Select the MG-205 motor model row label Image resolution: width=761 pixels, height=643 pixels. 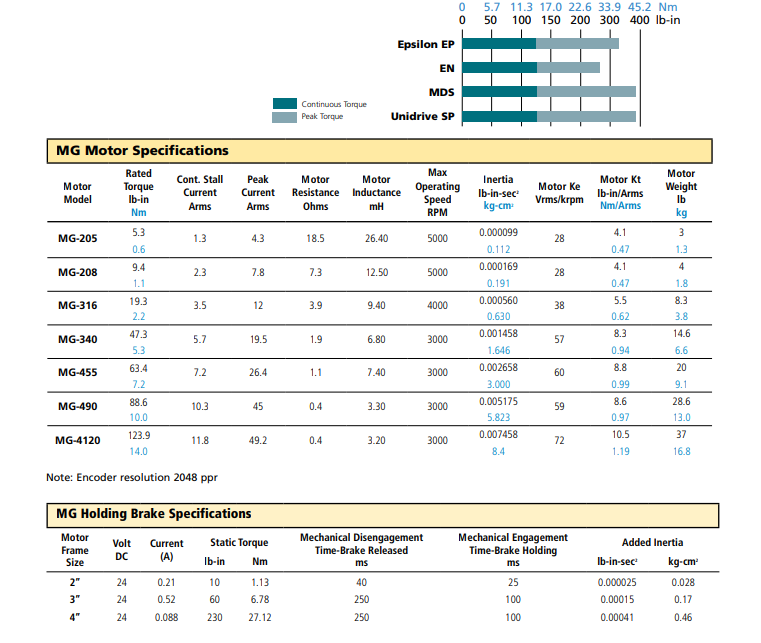(77, 240)
